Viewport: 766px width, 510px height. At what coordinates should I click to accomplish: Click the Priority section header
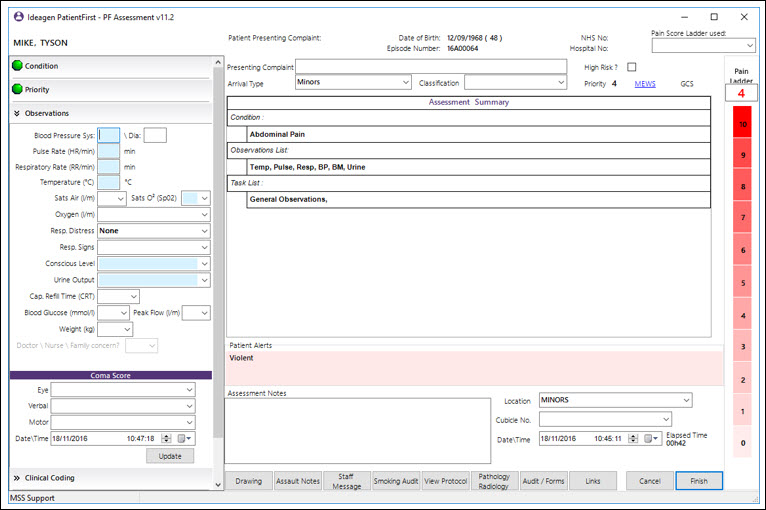[x=111, y=89]
